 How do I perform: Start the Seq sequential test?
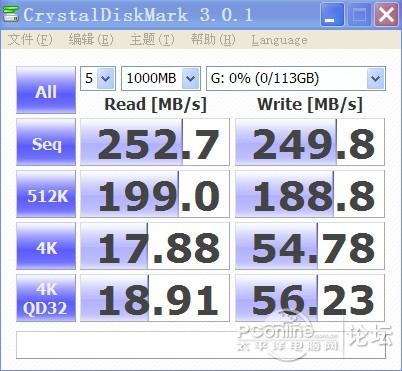coord(46,142)
